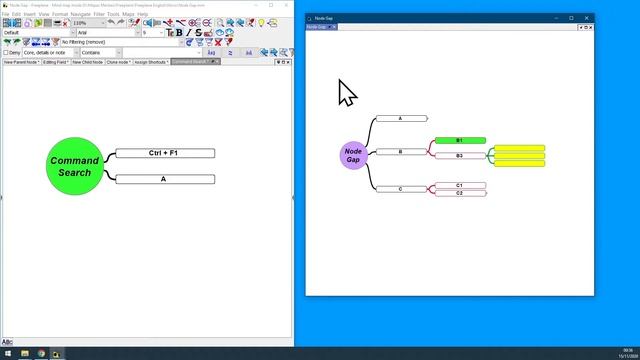The height and width of the screenshot is (360, 640).
Task: Select the 'Ctrl + F1' node
Action: coord(165,153)
